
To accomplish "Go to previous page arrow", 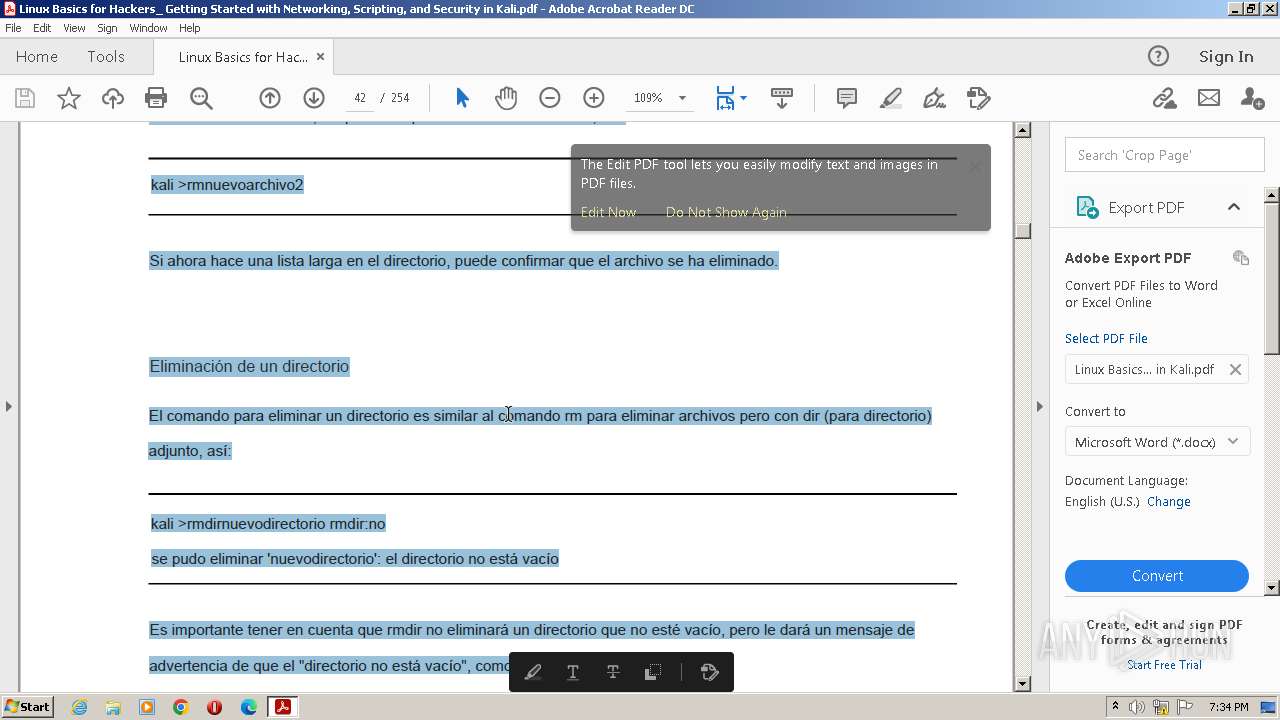I will pyautogui.click(x=270, y=98).
